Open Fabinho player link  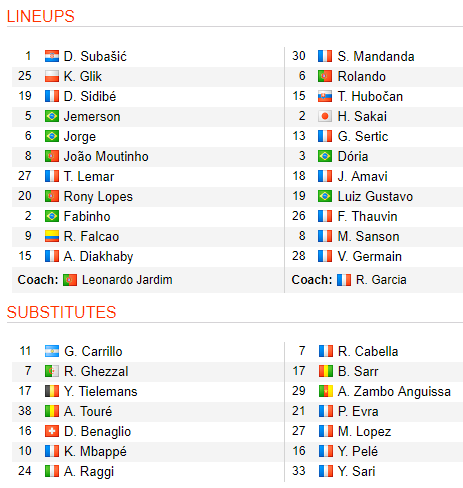87,216
